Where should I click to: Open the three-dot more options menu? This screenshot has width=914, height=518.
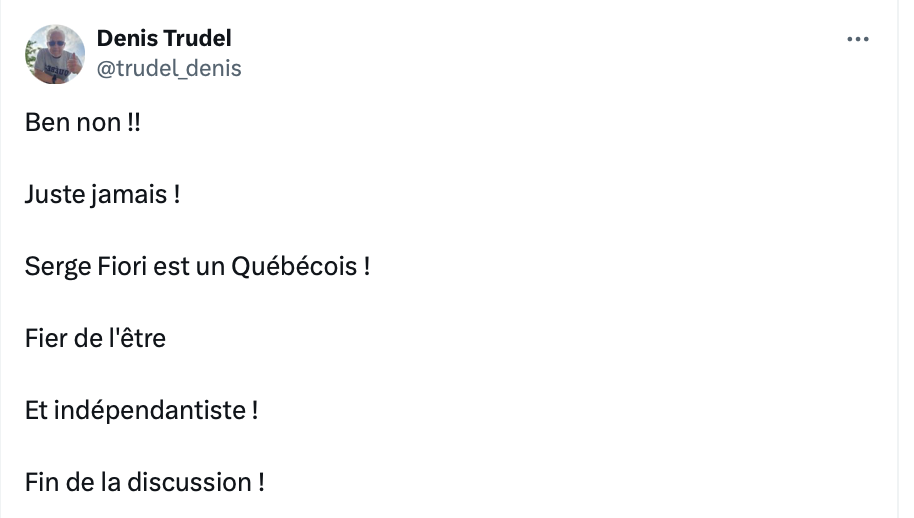click(x=857, y=39)
